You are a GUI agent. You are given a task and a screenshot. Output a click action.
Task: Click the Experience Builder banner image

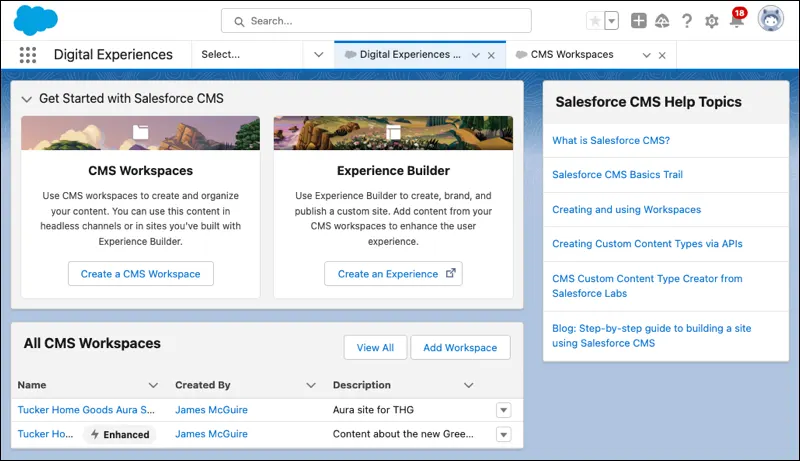point(393,133)
